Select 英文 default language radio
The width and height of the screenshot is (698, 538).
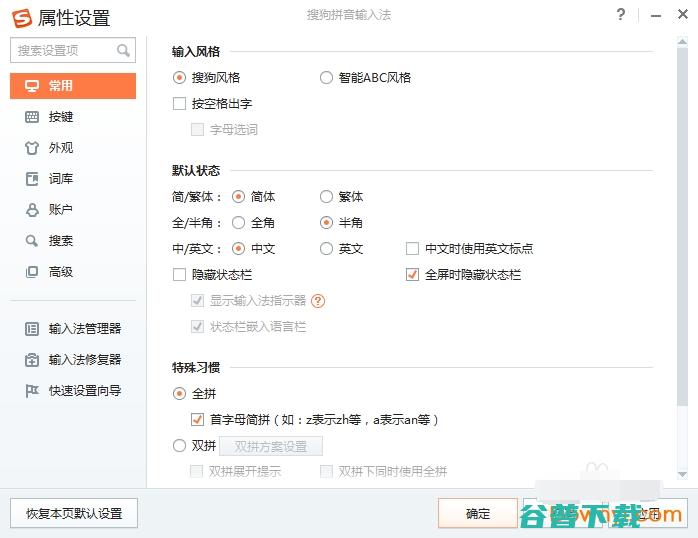[326, 248]
